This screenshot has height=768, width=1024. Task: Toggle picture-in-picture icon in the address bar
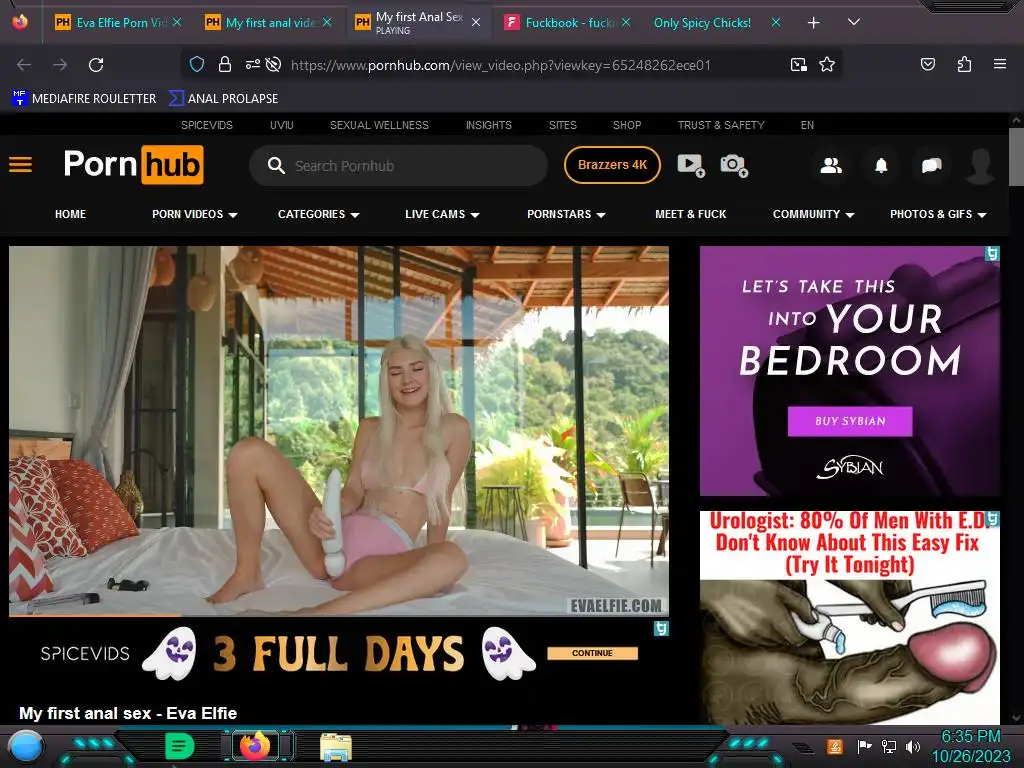[798, 65]
